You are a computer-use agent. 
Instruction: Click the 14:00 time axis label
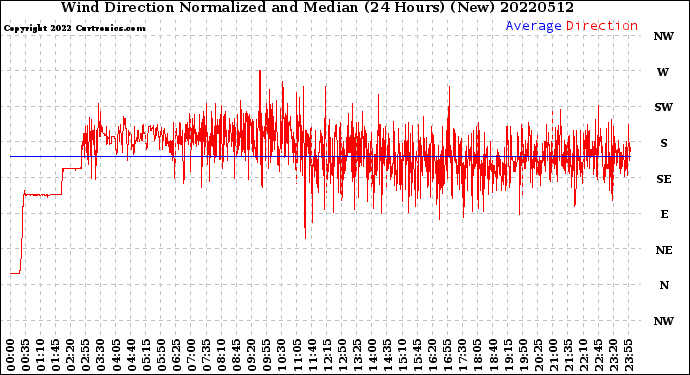coord(372,355)
